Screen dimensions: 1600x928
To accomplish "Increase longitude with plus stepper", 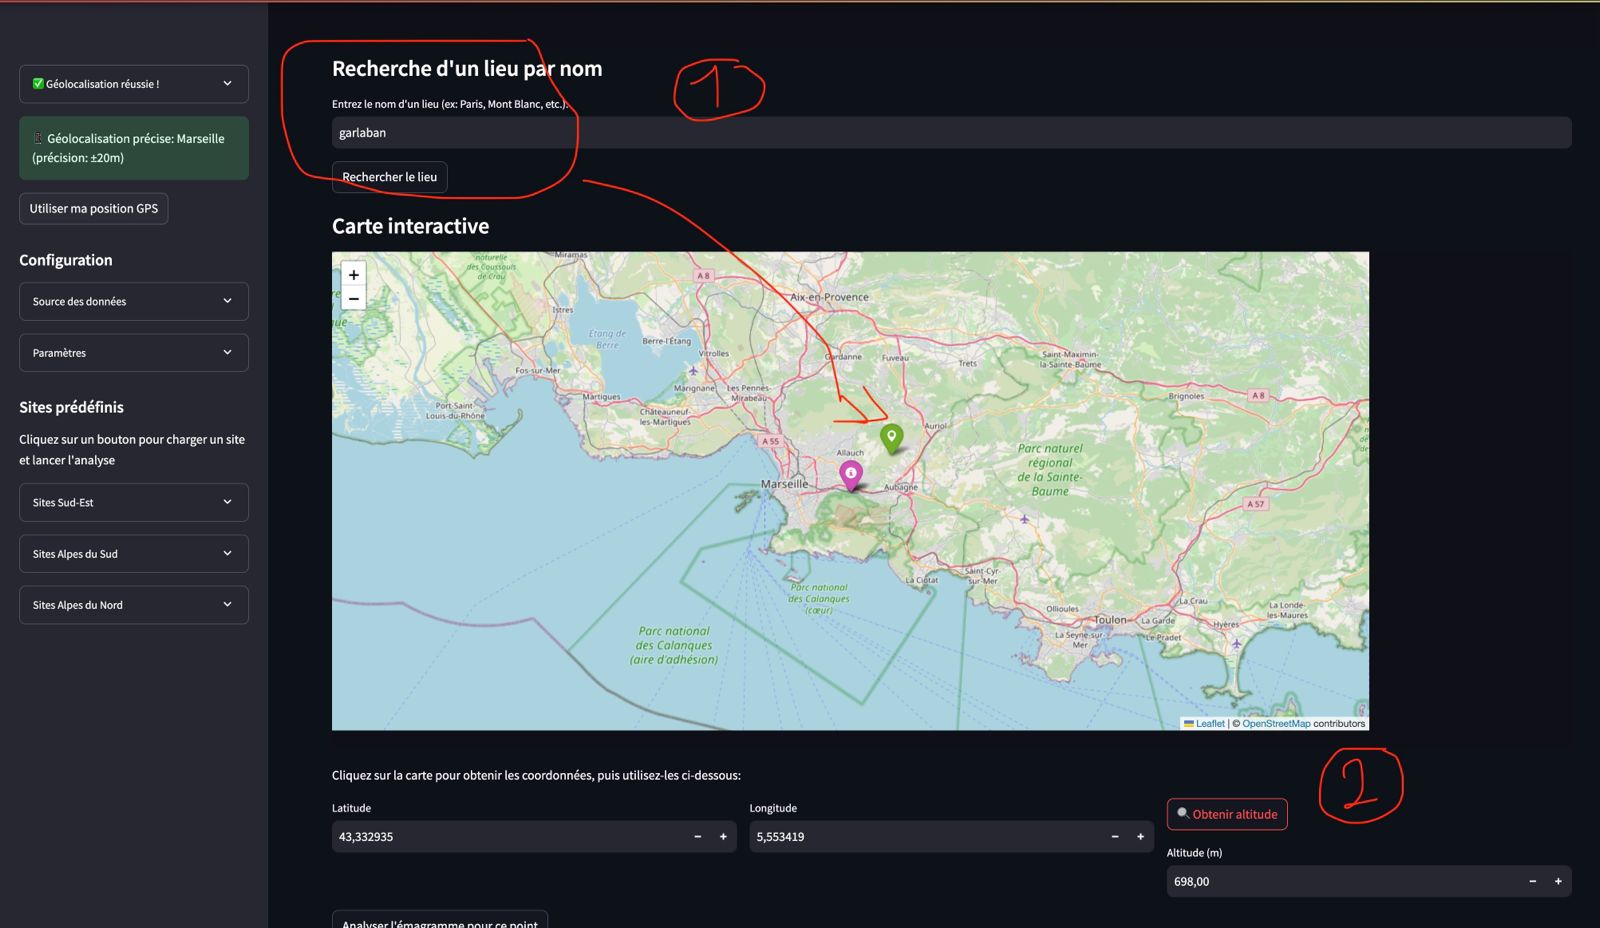I will pyautogui.click(x=1140, y=837).
